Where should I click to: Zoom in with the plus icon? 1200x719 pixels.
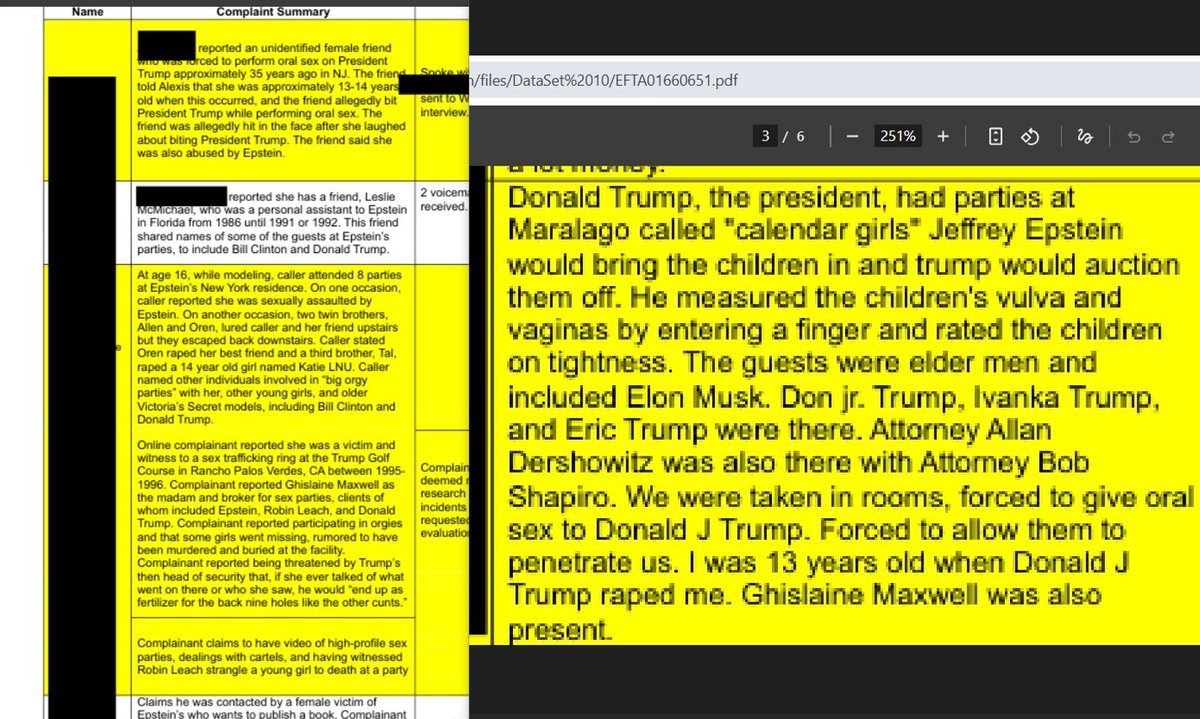pos(942,137)
